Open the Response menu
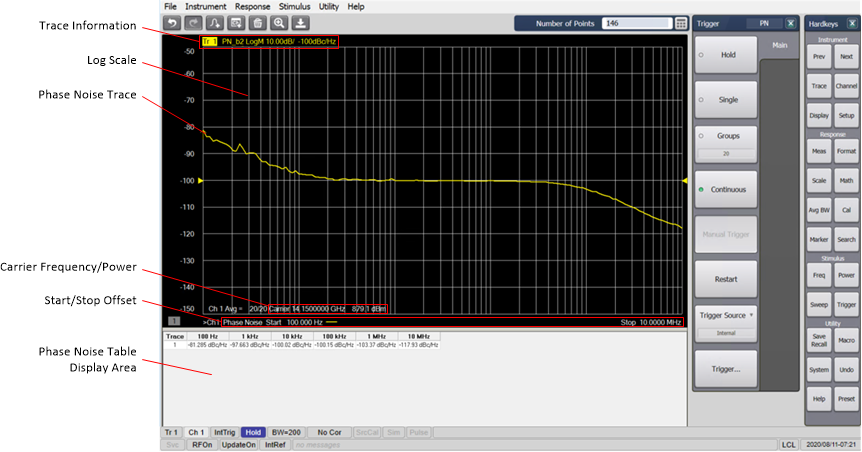Image resolution: width=862 pixels, height=452 pixels. click(252, 6)
